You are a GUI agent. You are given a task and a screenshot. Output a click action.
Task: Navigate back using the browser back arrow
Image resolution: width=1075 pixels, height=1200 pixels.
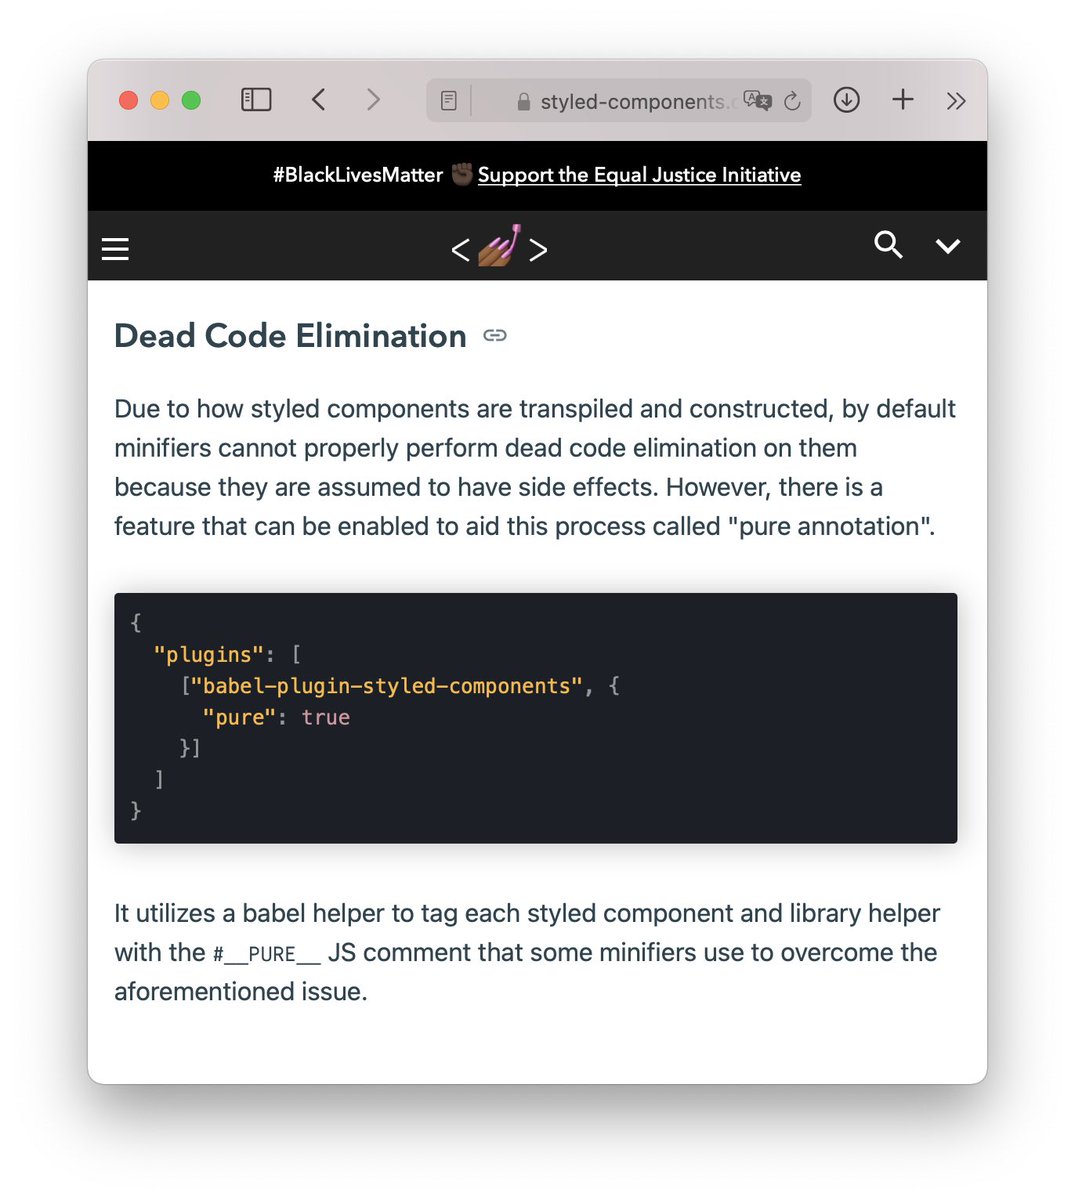coord(318,100)
